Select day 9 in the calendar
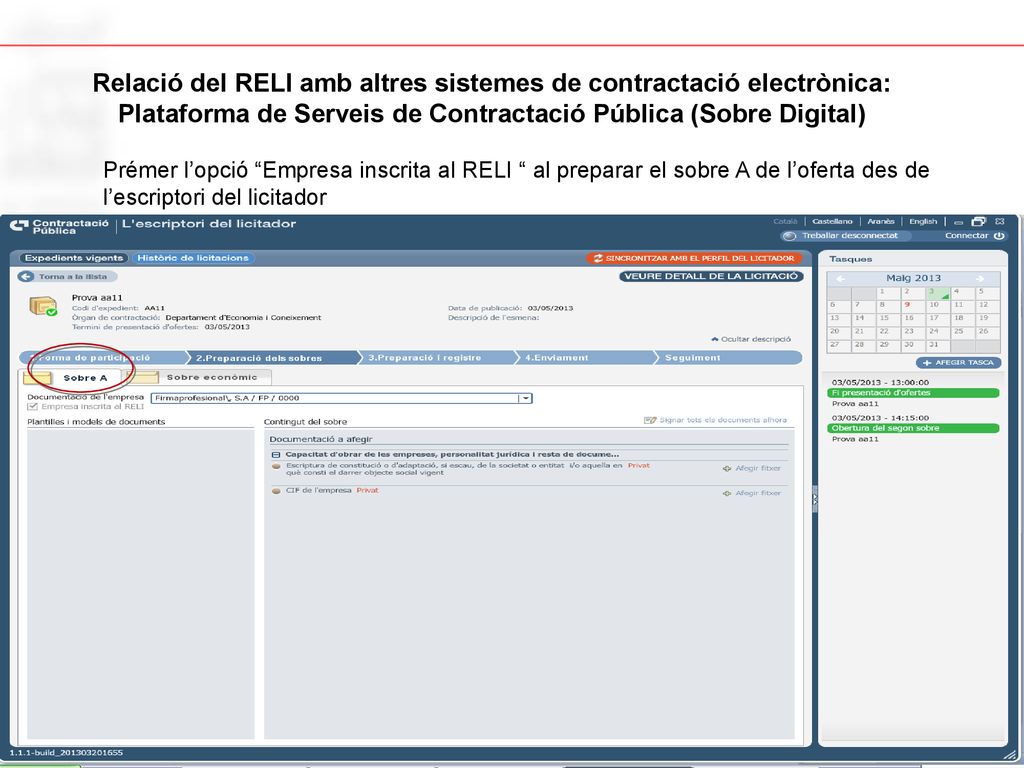Viewport: 1024px width, 768px height. point(912,306)
